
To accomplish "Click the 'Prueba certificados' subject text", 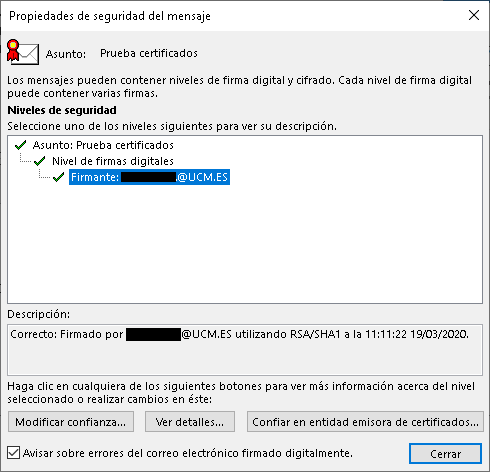I will 149,53.
